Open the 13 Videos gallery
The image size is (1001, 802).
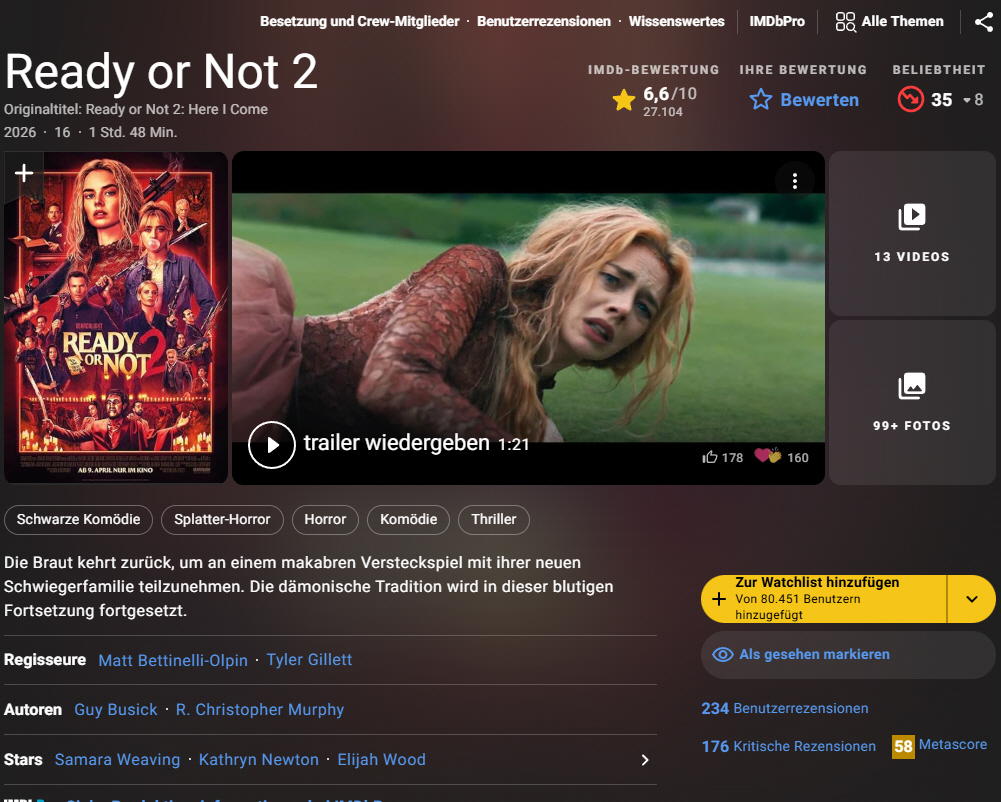pos(912,234)
